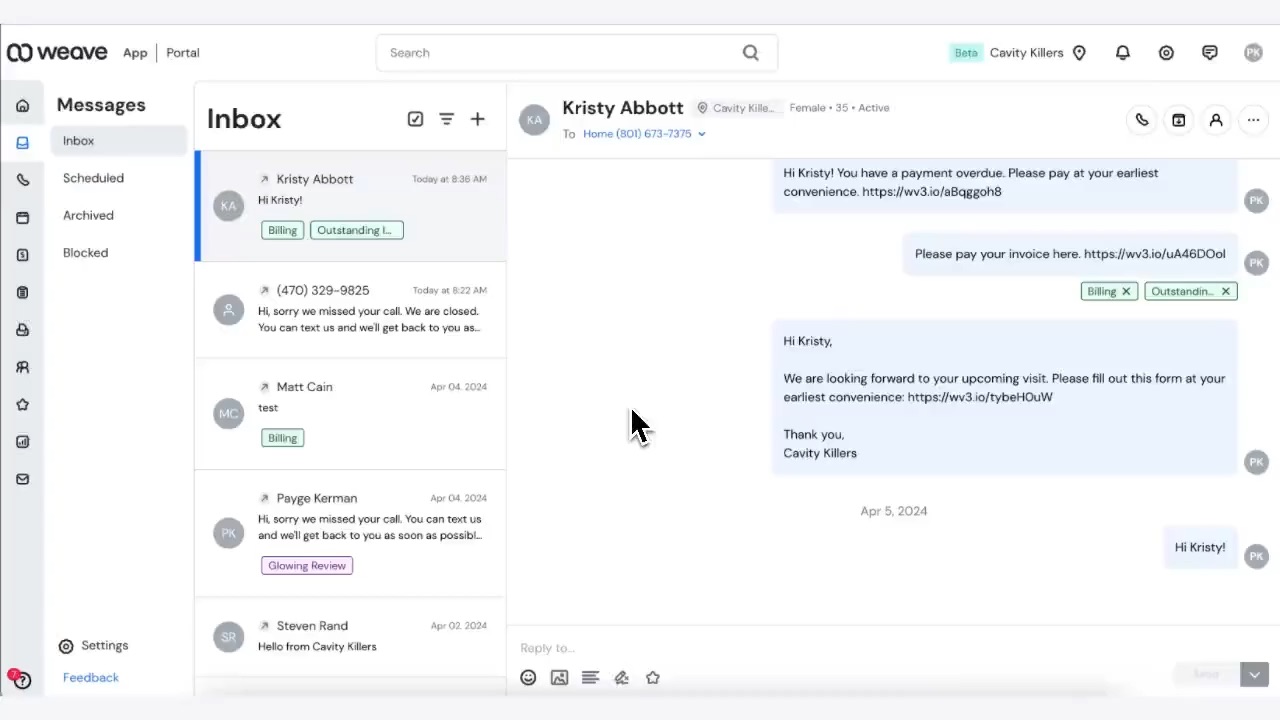Click the star review icon in reply toolbar
Image resolution: width=1280 pixels, height=720 pixels.
653,678
